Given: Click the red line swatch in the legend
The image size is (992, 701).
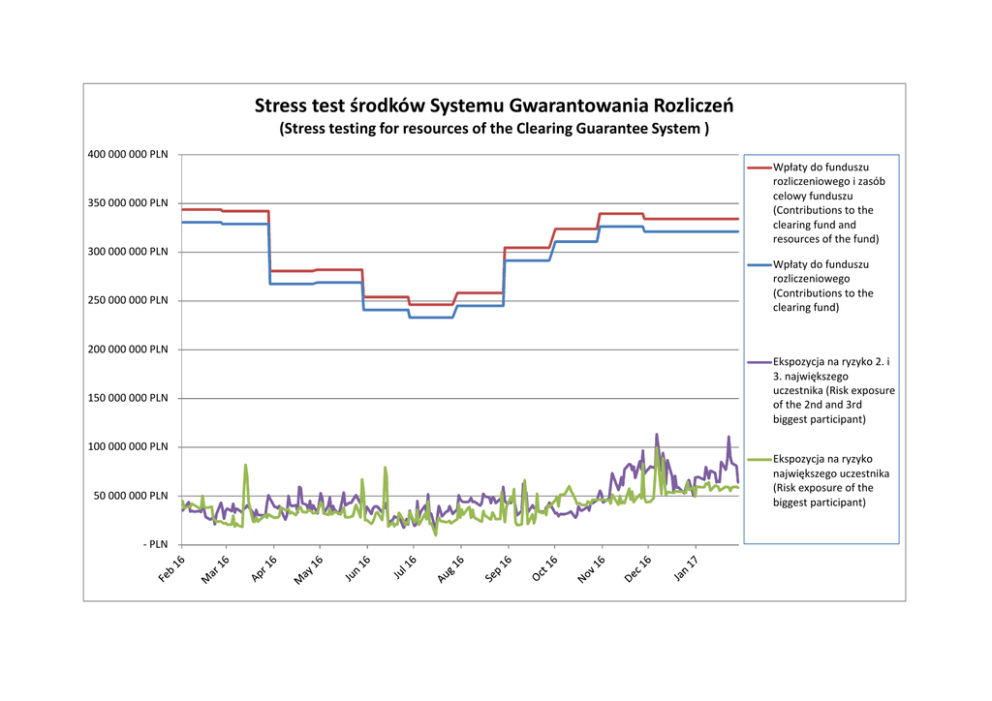Looking at the screenshot, I should [757, 168].
